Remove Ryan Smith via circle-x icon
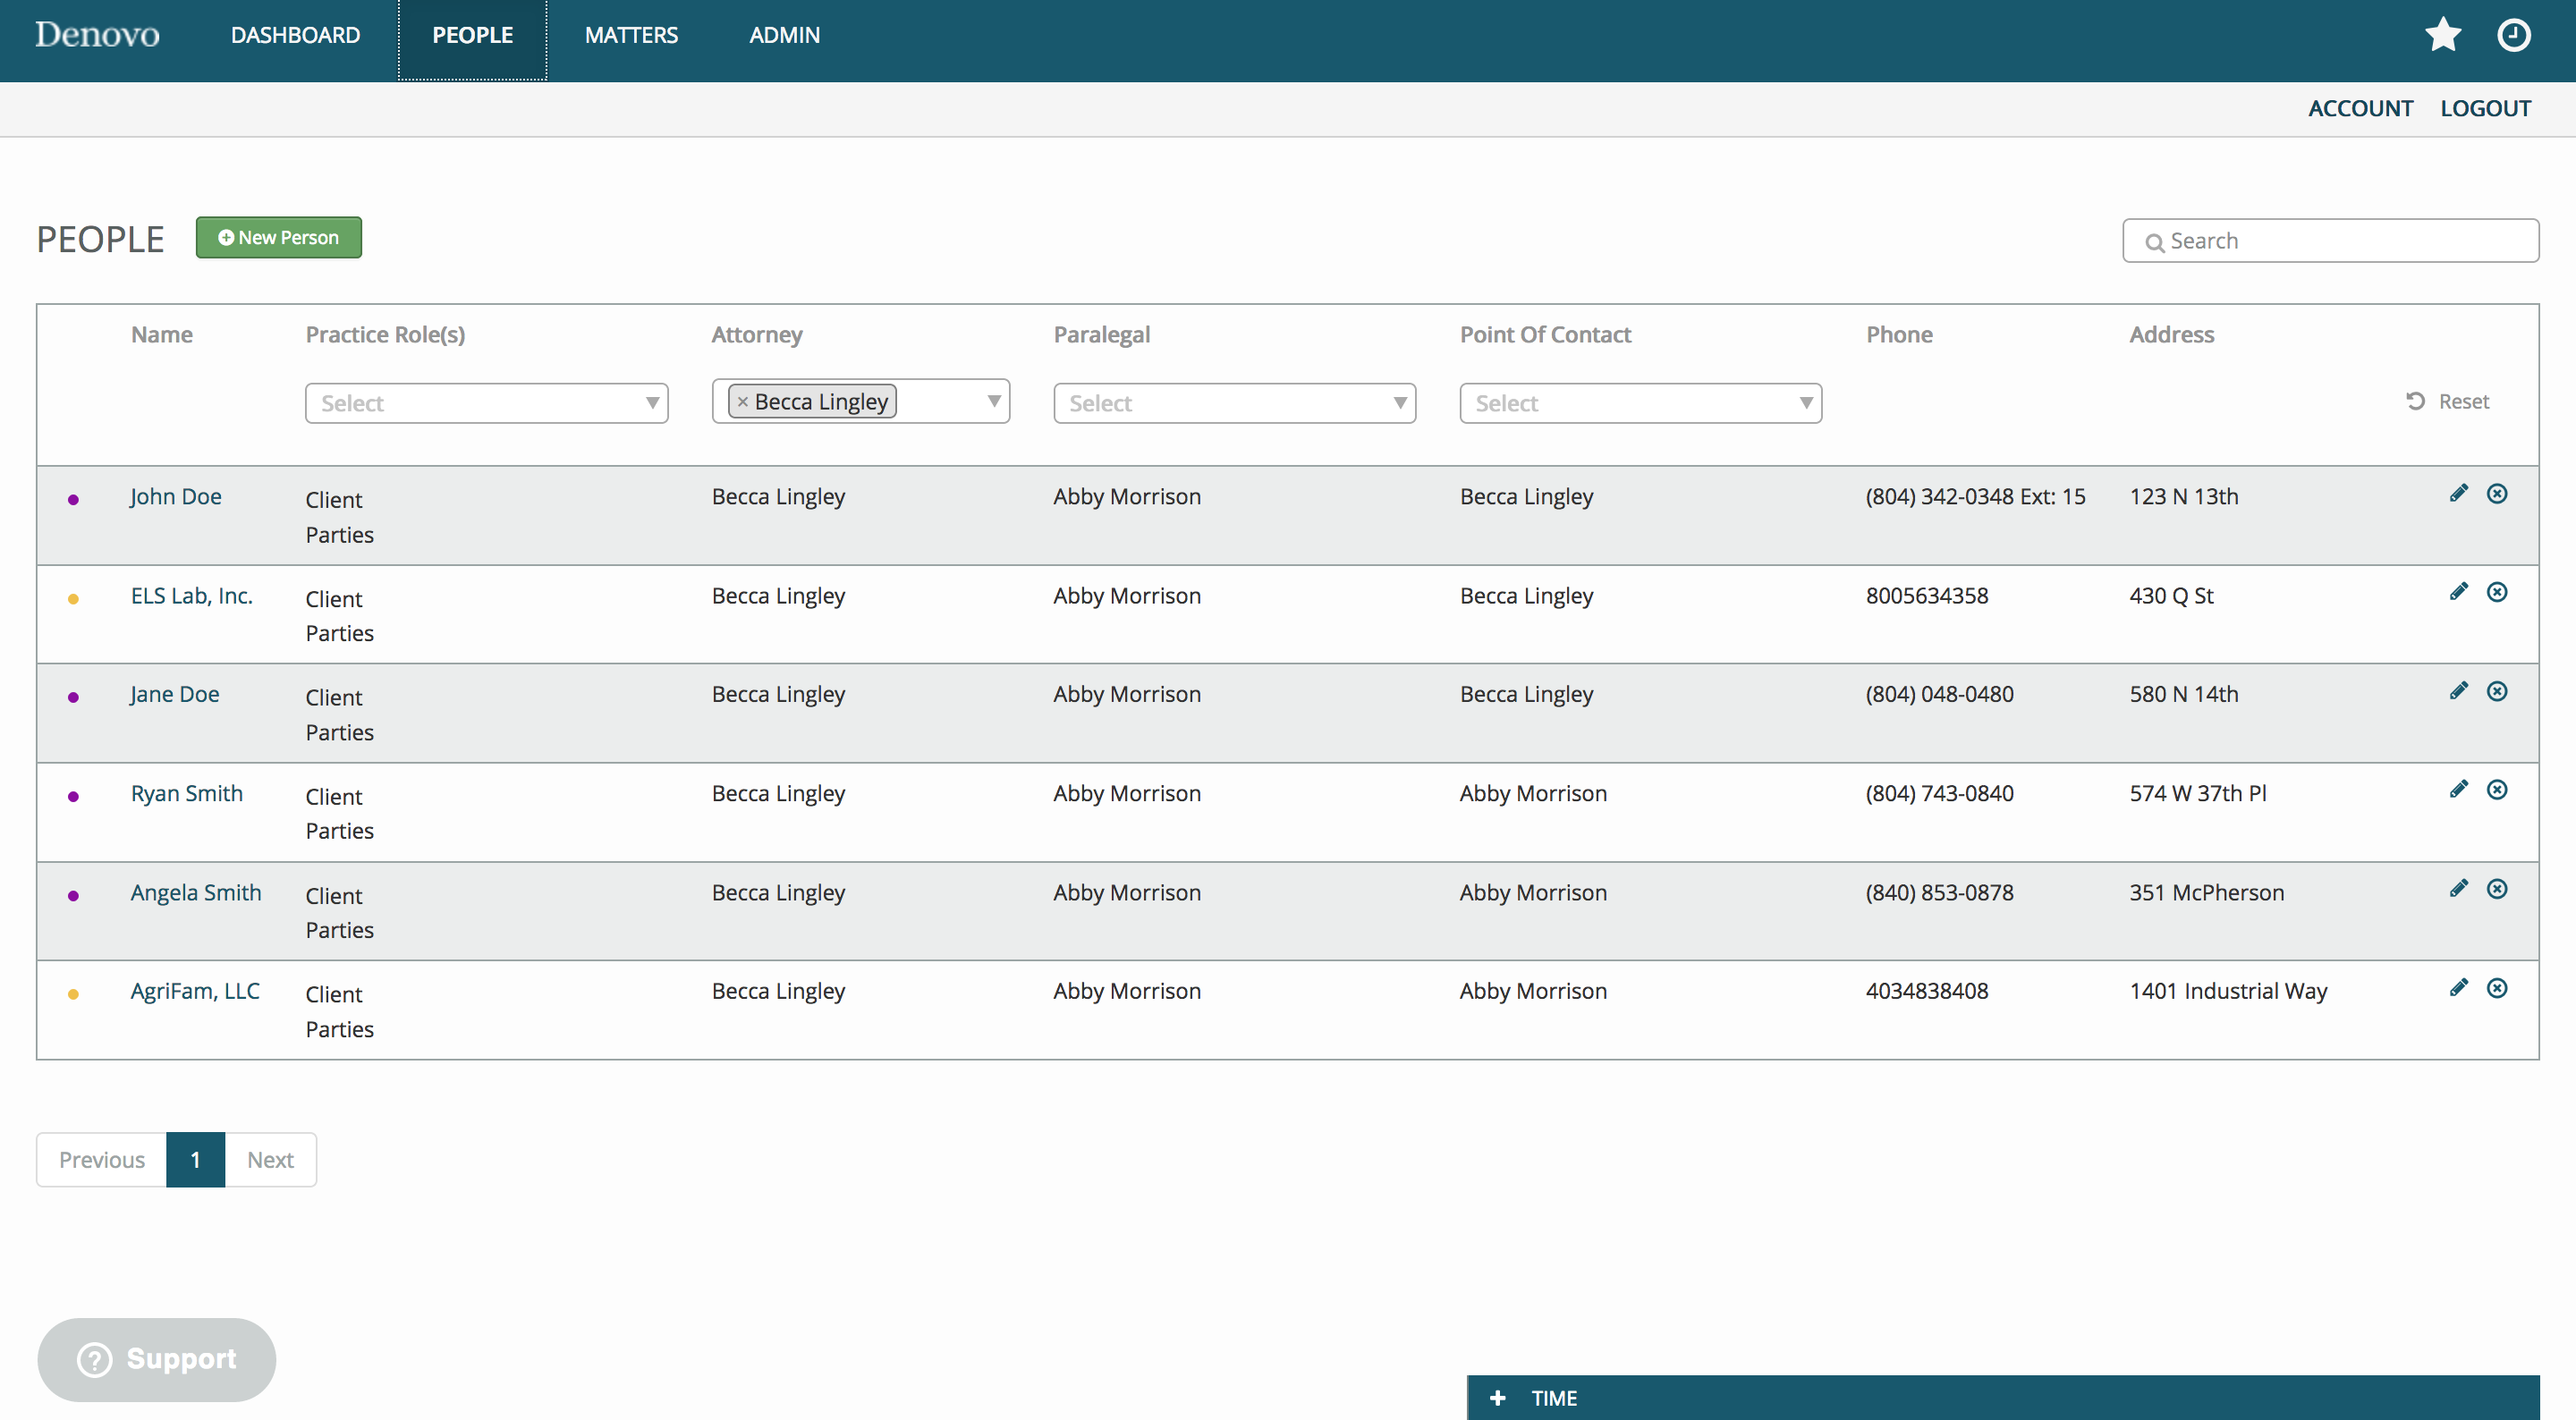This screenshot has height=1420, width=2576. (2497, 790)
